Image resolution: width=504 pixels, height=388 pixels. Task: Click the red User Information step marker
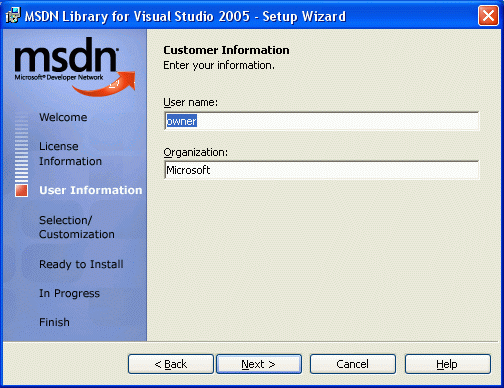pos(21,190)
